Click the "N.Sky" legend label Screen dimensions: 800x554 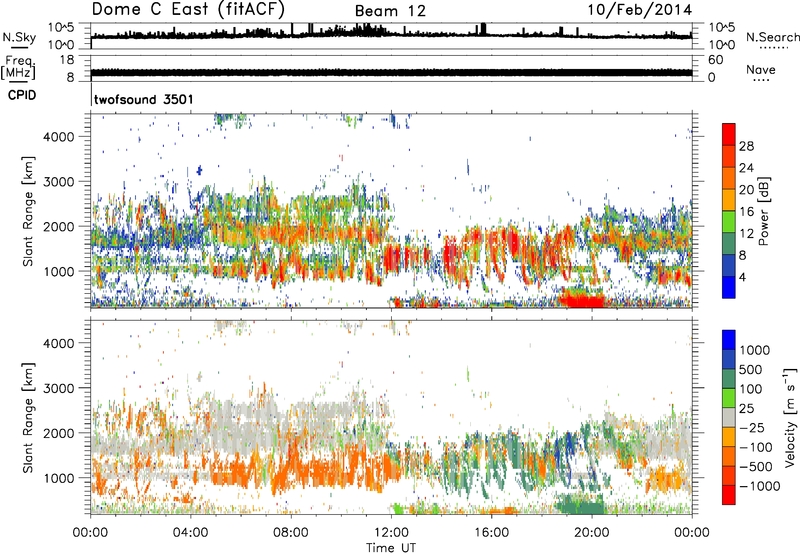point(19,37)
